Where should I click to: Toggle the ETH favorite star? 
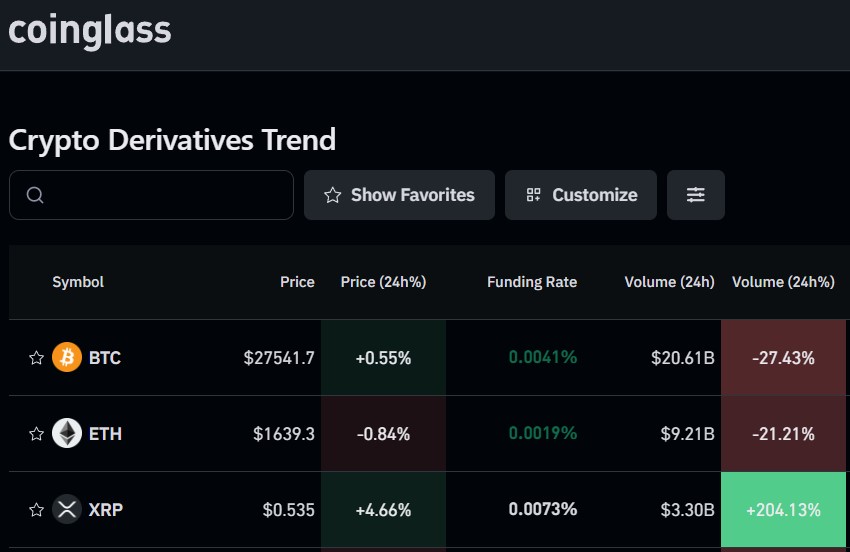tap(36, 434)
